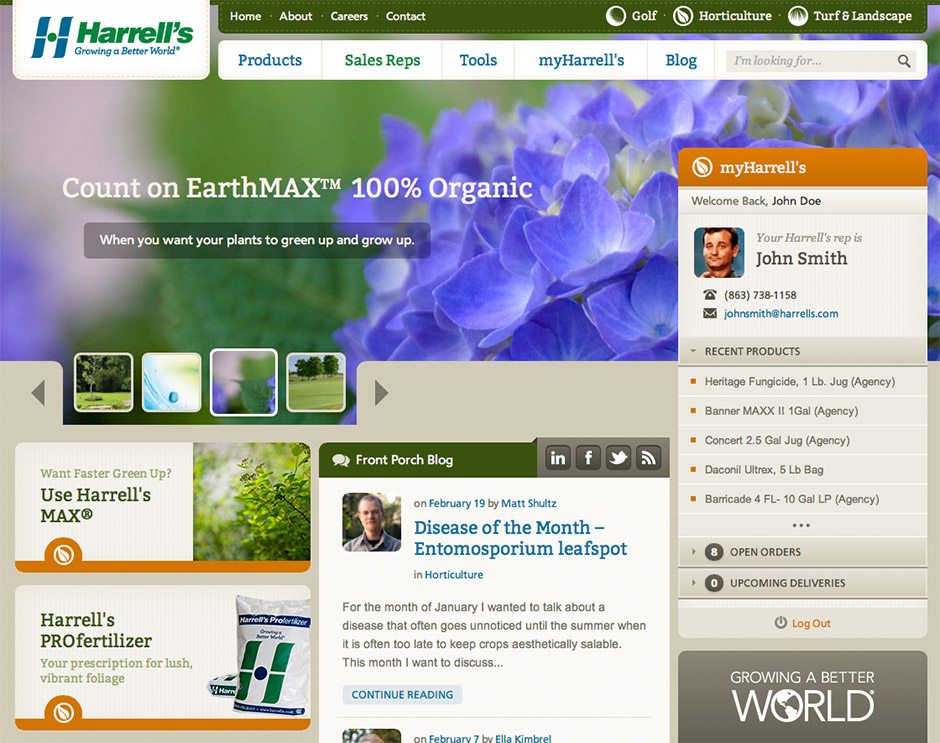Click the phone icon beside (863) 738-1158
940x743 pixels.
point(710,294)
